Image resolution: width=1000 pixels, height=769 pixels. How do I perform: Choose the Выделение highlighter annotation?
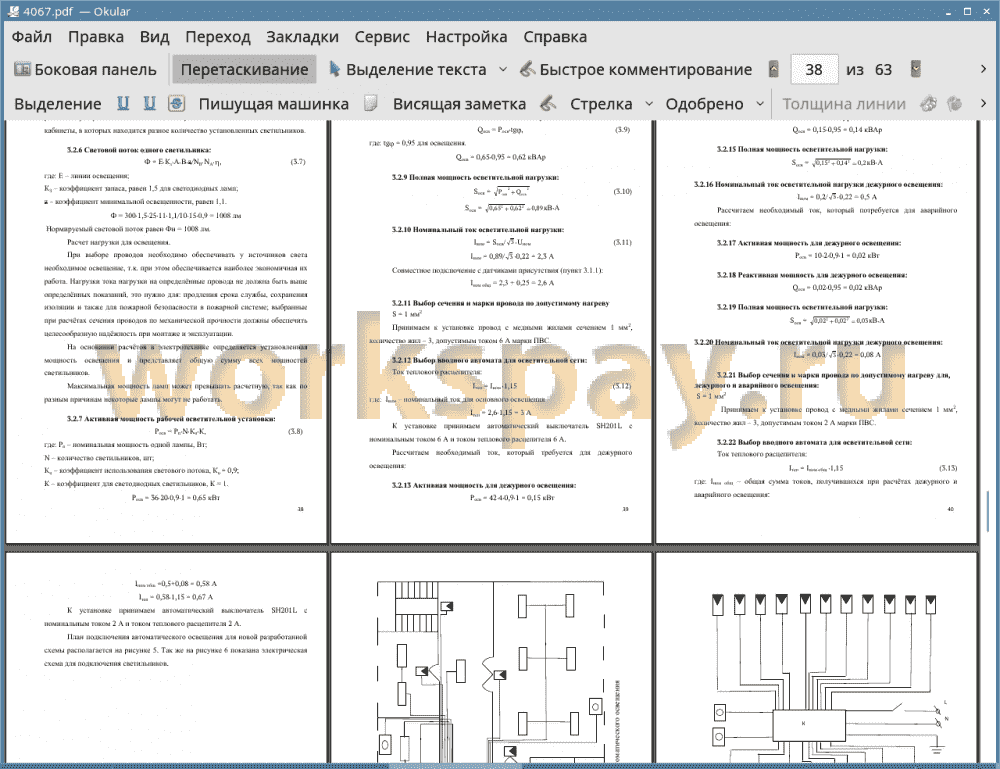[57, 104]
